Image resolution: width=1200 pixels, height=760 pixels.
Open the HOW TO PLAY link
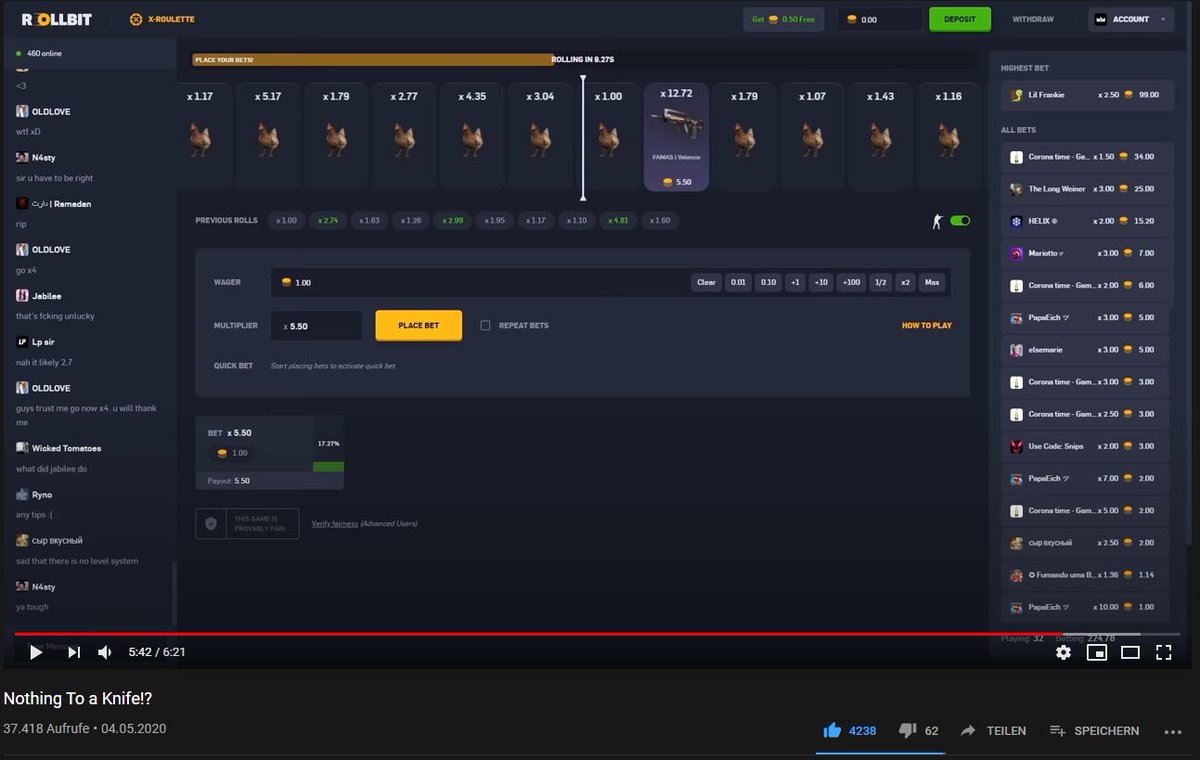coord(927,325)
